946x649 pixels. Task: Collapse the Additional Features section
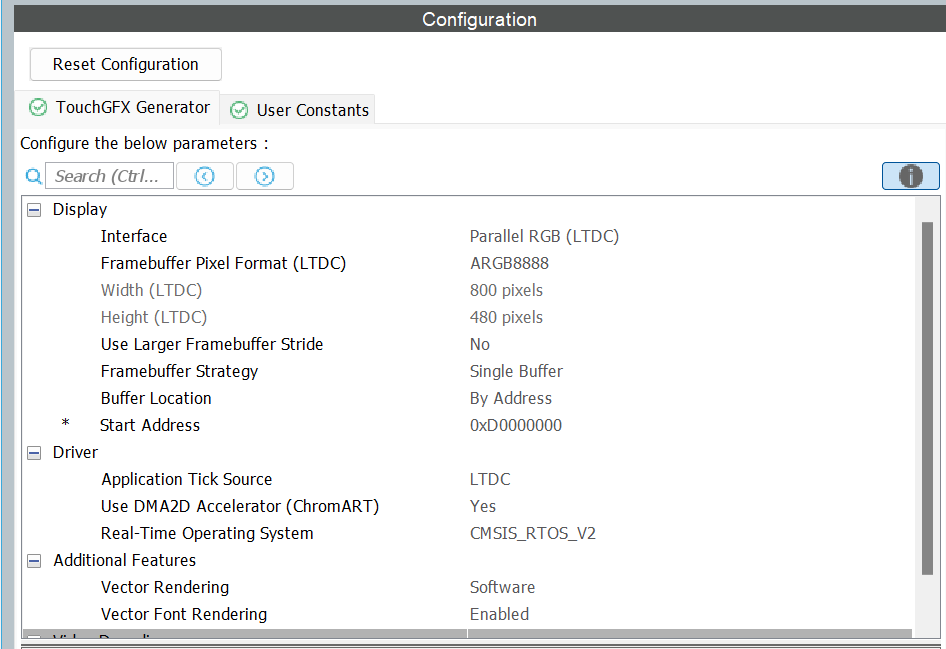pos(34,561)
